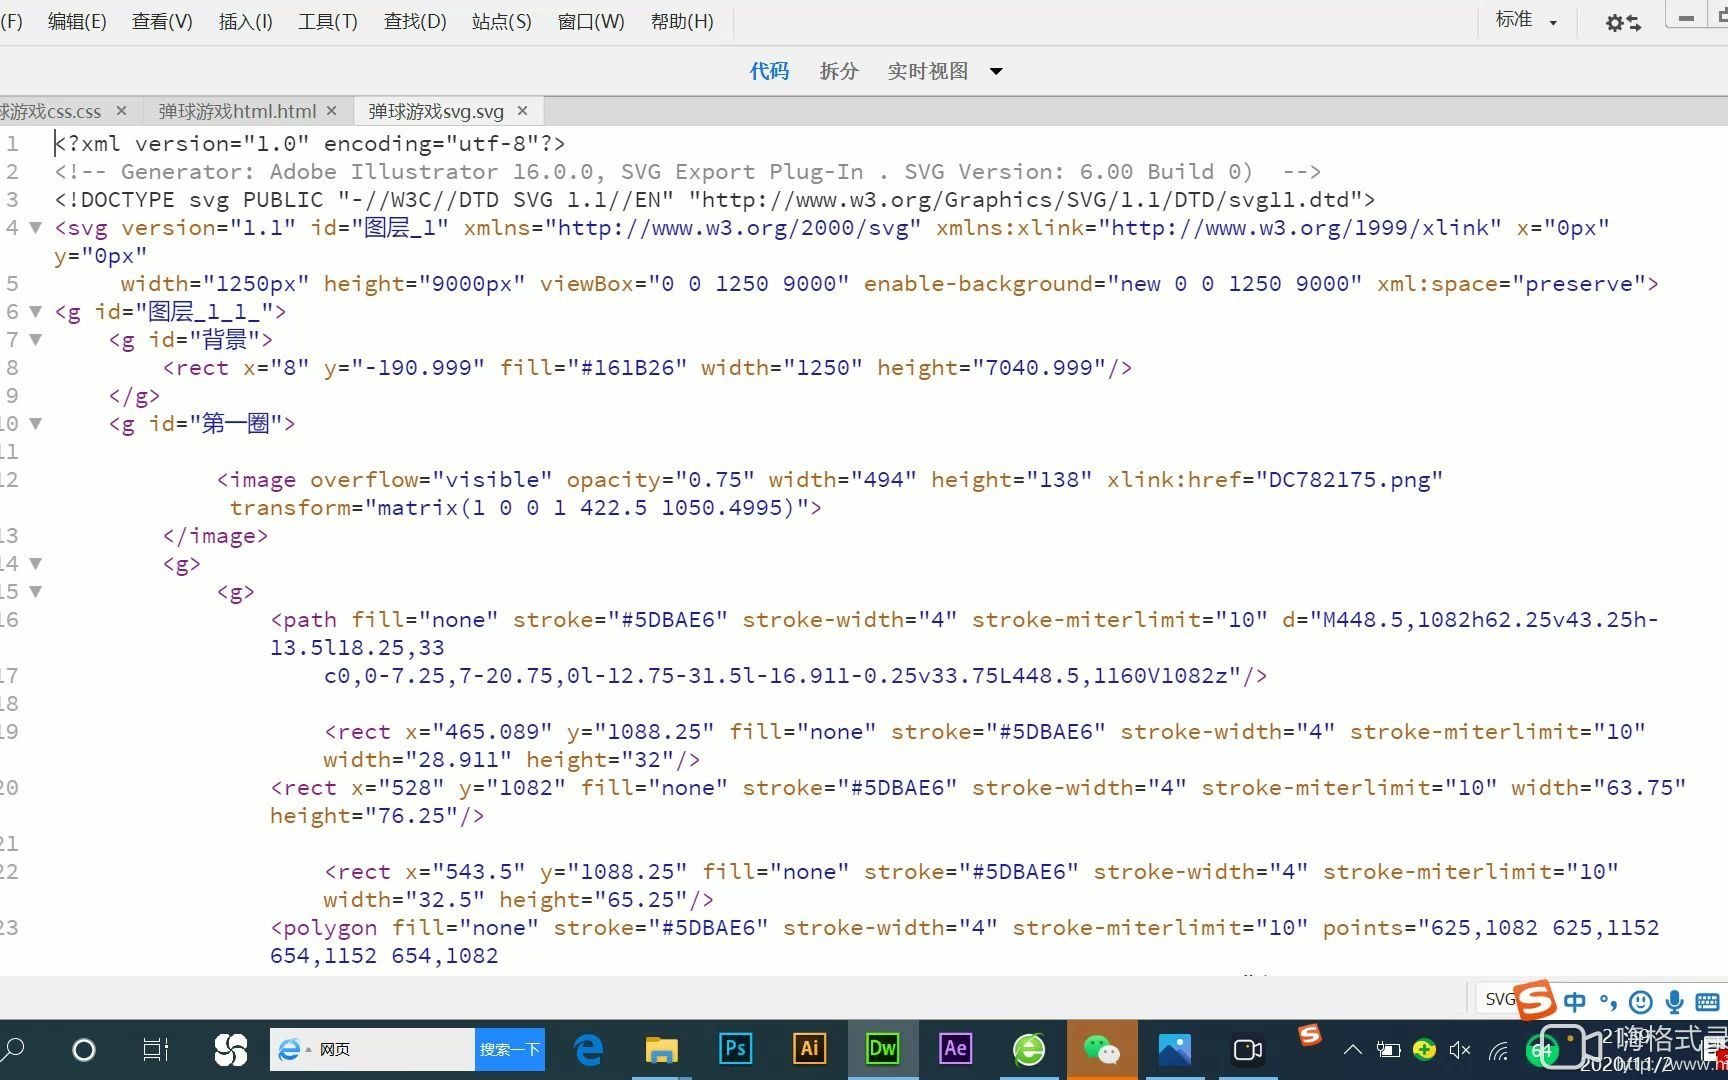1728x1080 pixels.
Task: Collapse the g 背景 block on line 7
Action: [36, 339]
